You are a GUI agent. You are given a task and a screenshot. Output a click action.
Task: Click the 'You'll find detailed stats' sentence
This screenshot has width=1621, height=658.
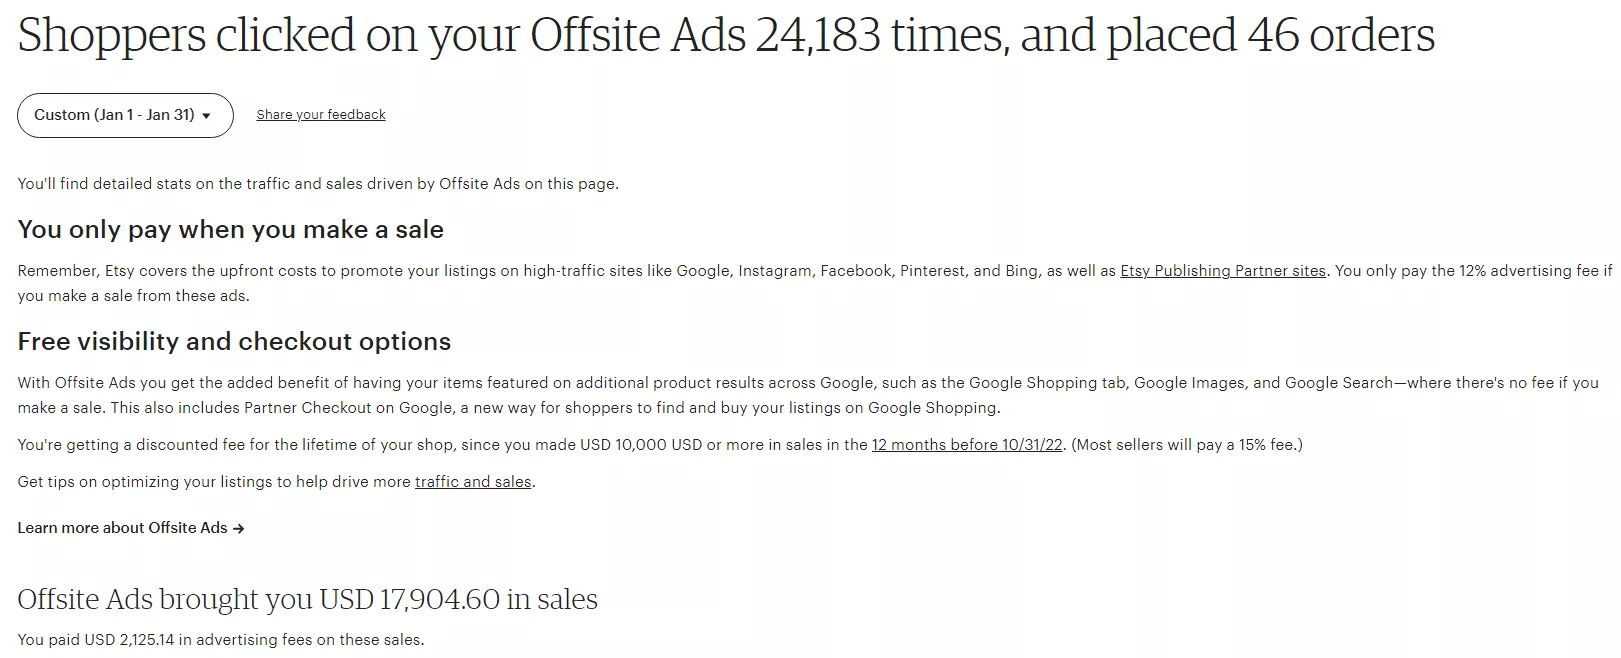click(318, 184)
